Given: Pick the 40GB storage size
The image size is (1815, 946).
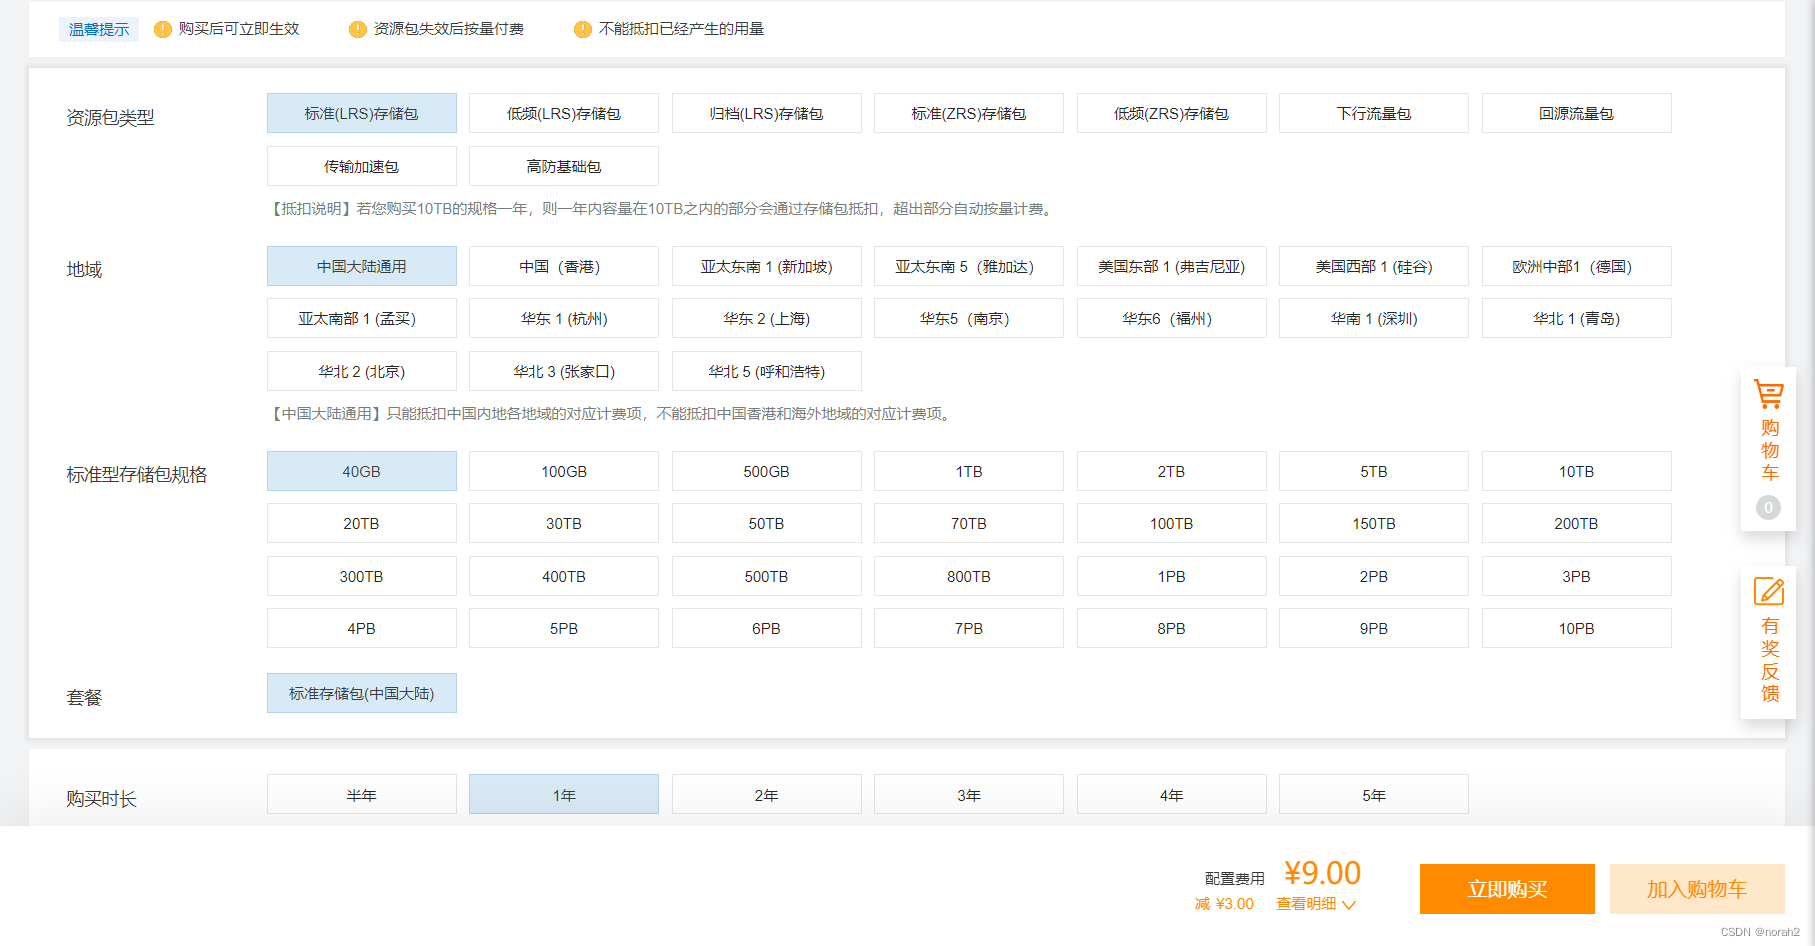Looking at the screenshot, I should click(362, 471).
